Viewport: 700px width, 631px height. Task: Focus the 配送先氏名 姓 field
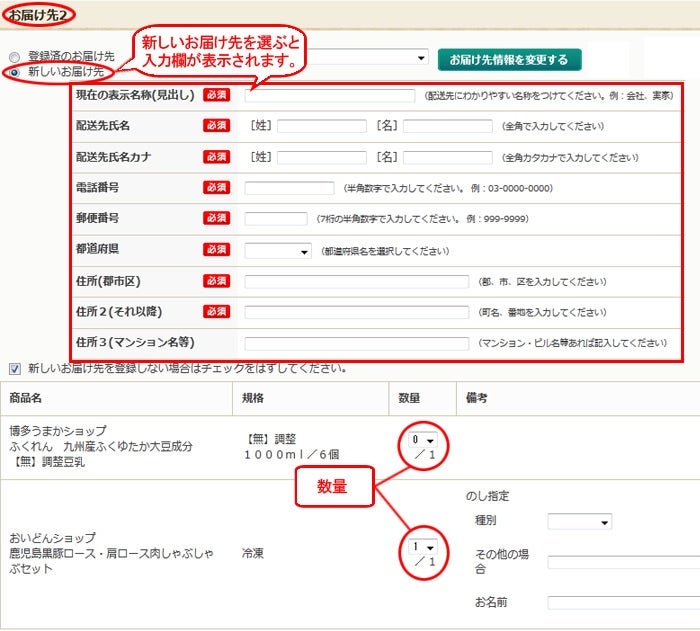(x=321, y=127)
